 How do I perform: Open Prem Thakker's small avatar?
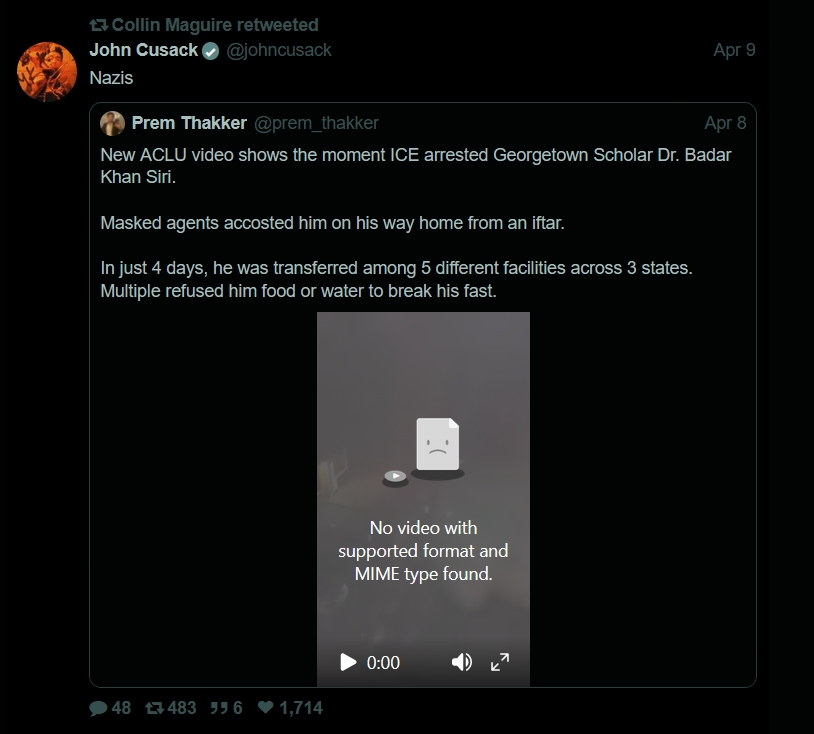click(x=112, y=123)
